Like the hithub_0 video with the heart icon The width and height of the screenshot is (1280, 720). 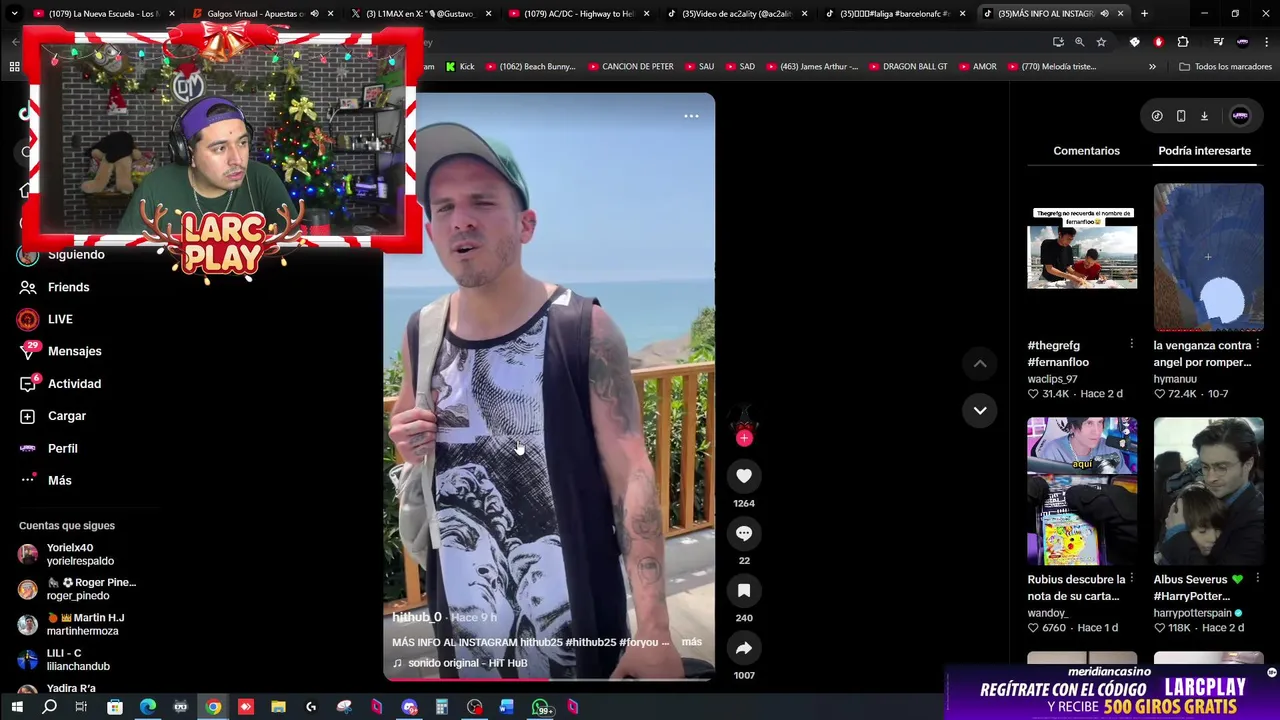[x=743, y=476]
